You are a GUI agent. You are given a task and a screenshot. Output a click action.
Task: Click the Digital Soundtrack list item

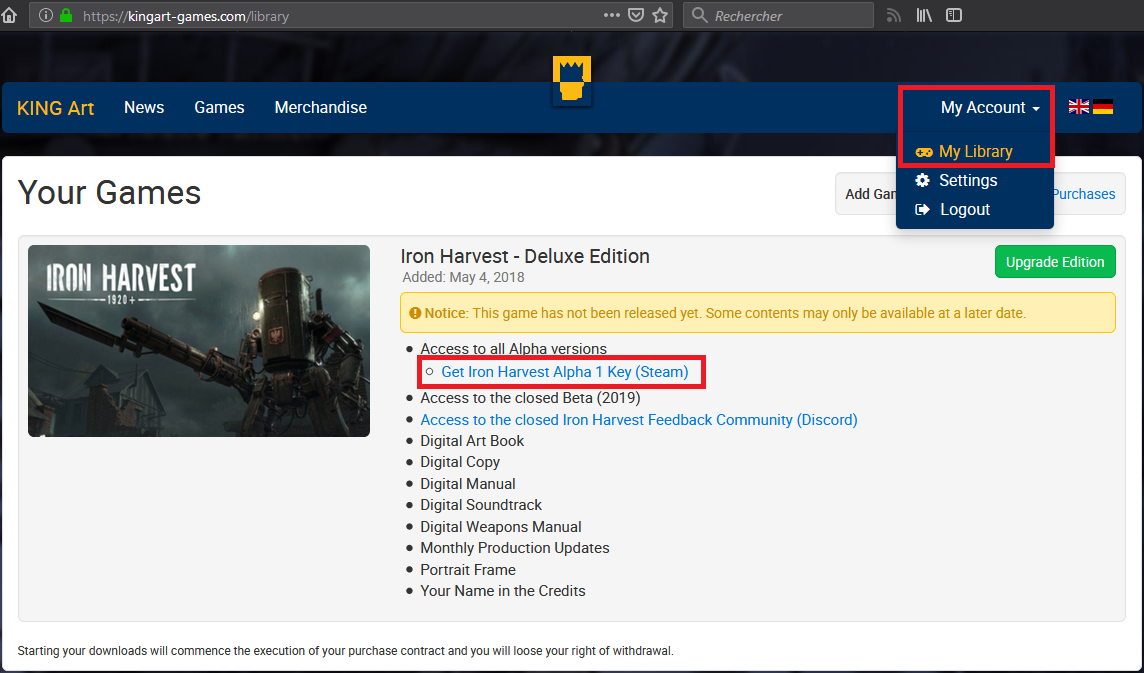coord(481,505)
